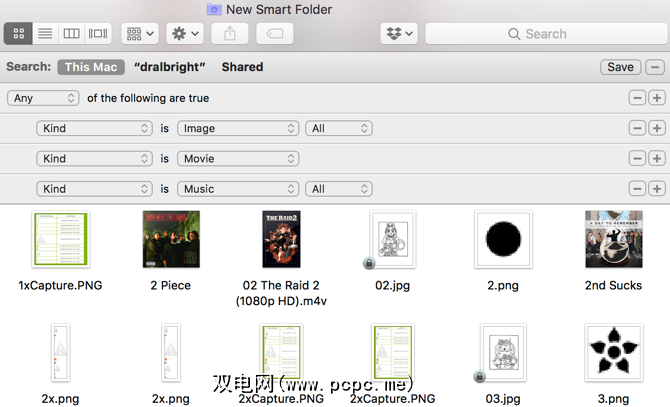The width and height of the screenshot is (670, 407).
Task: Click the minus button beside Save
Action: click(655, 67)
